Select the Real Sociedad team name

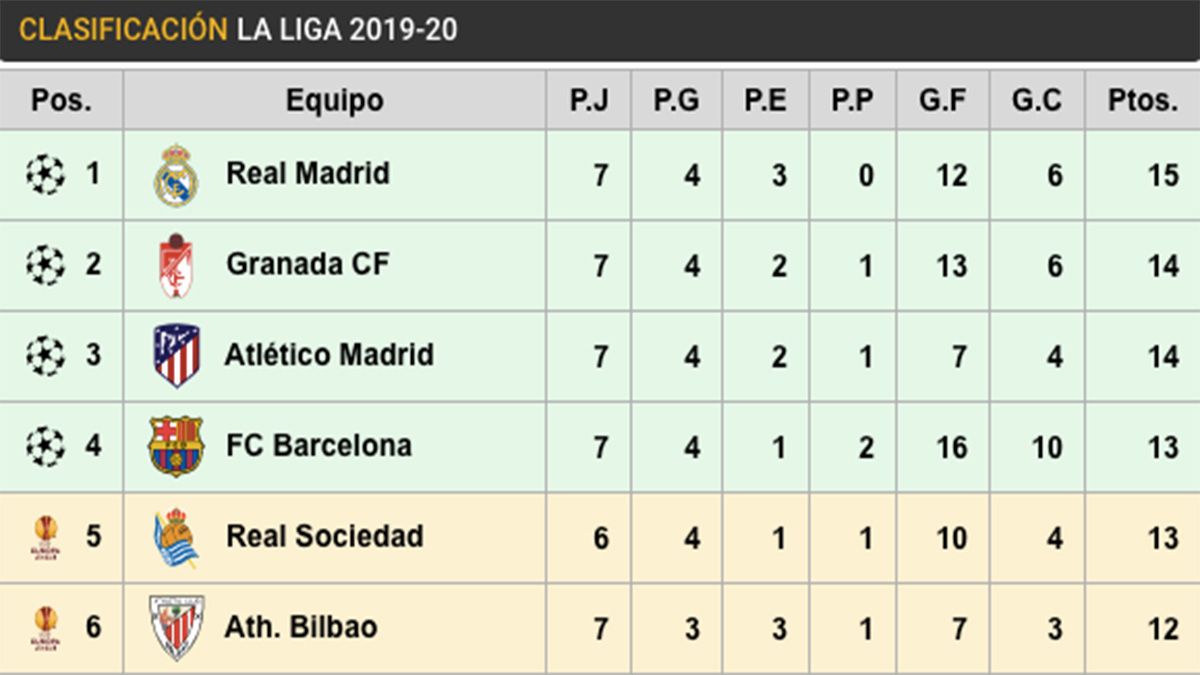point(325,537)
